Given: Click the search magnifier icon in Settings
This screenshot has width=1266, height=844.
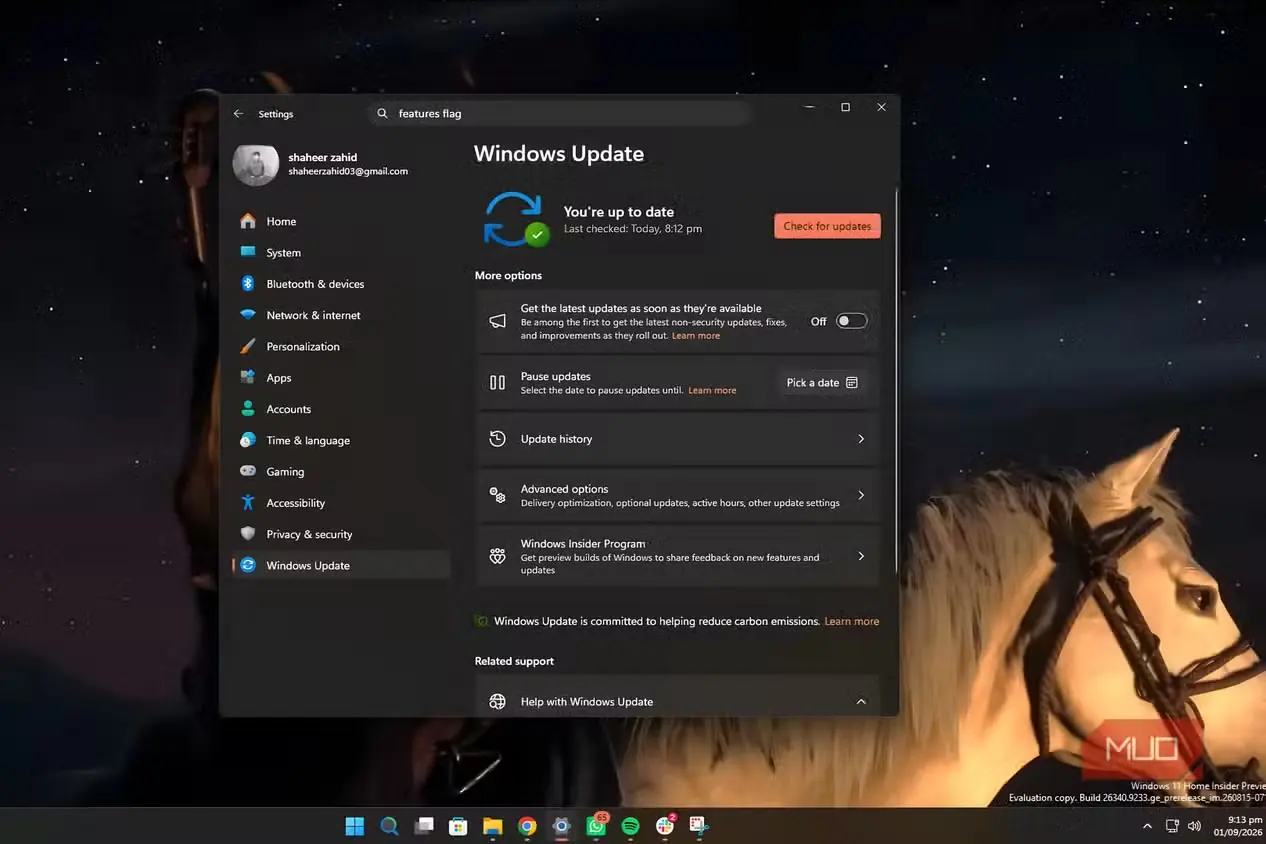Looking at the screenshot, I should [382, 114].
